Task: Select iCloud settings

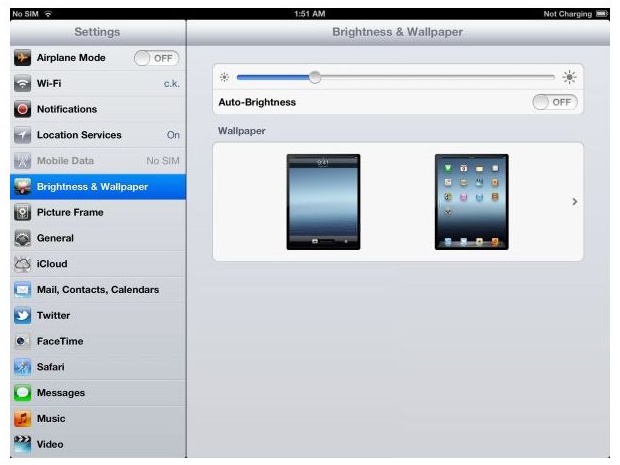Action: click(x=98, y=264)
